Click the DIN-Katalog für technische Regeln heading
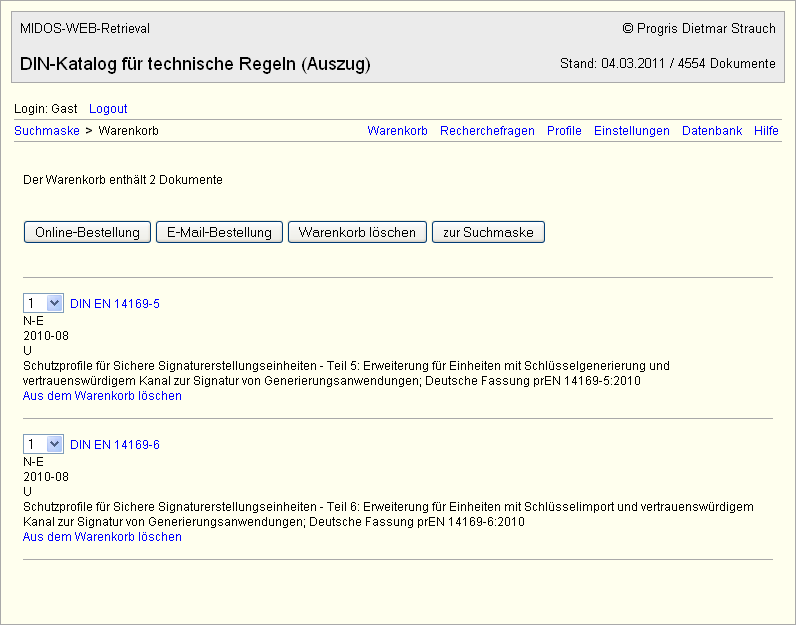796x625 pixels. [x=195, y=64]
